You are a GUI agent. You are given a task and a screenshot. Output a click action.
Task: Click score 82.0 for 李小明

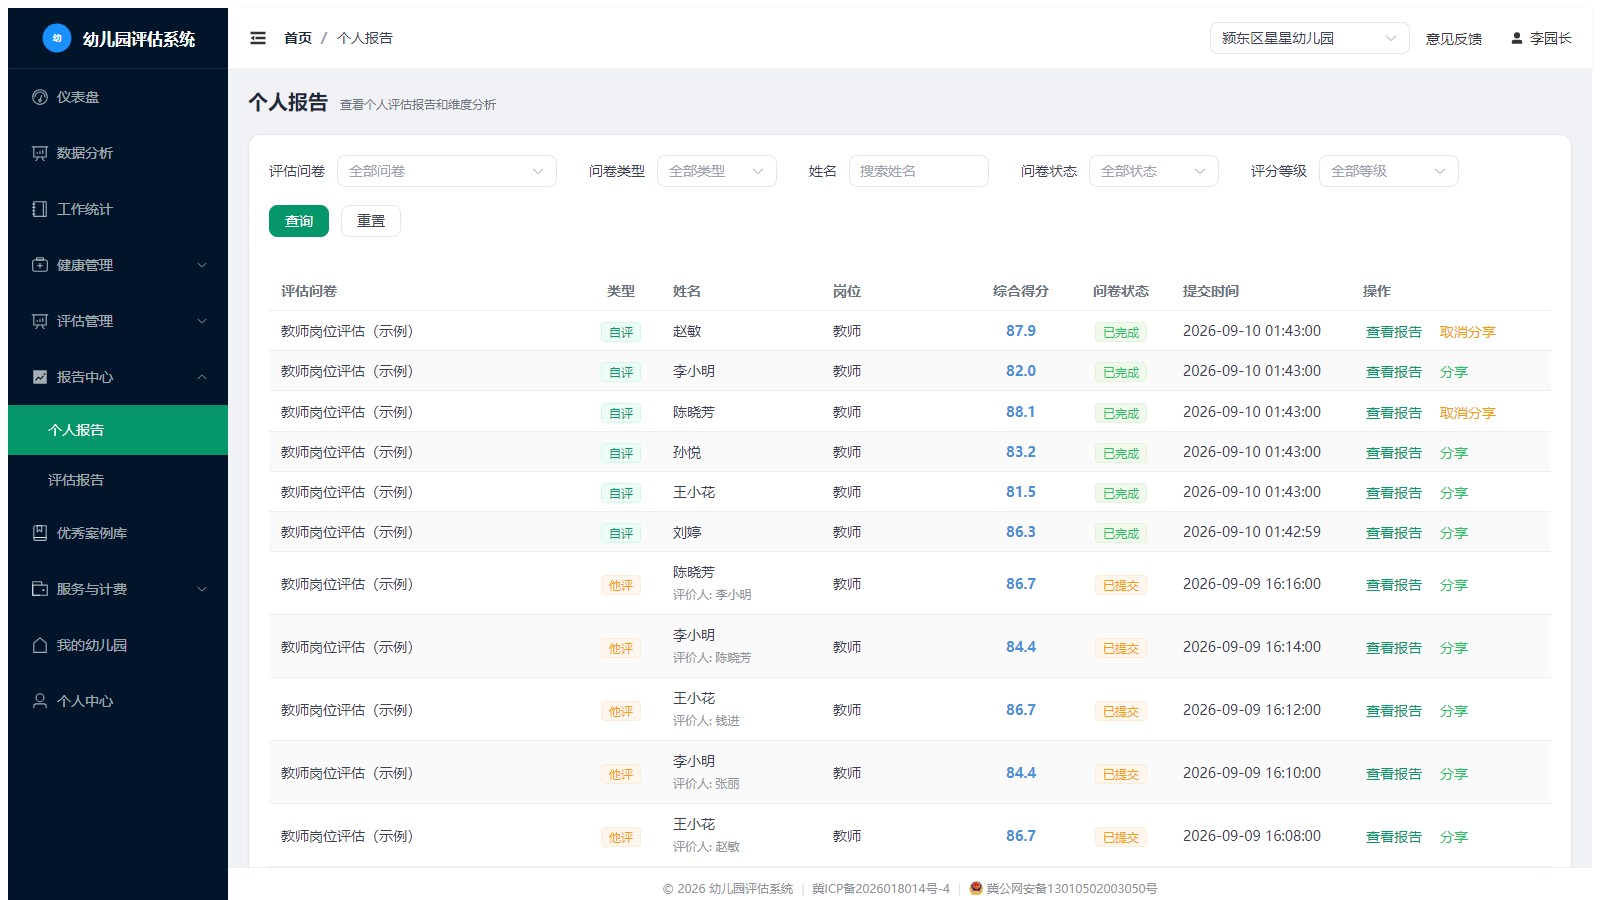(x=1021, y=371)
